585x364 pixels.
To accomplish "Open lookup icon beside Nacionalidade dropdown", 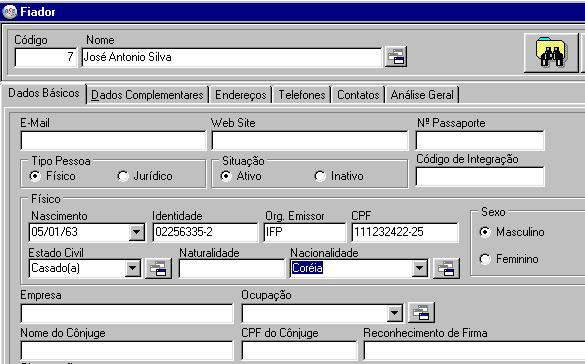I will 446,269.
